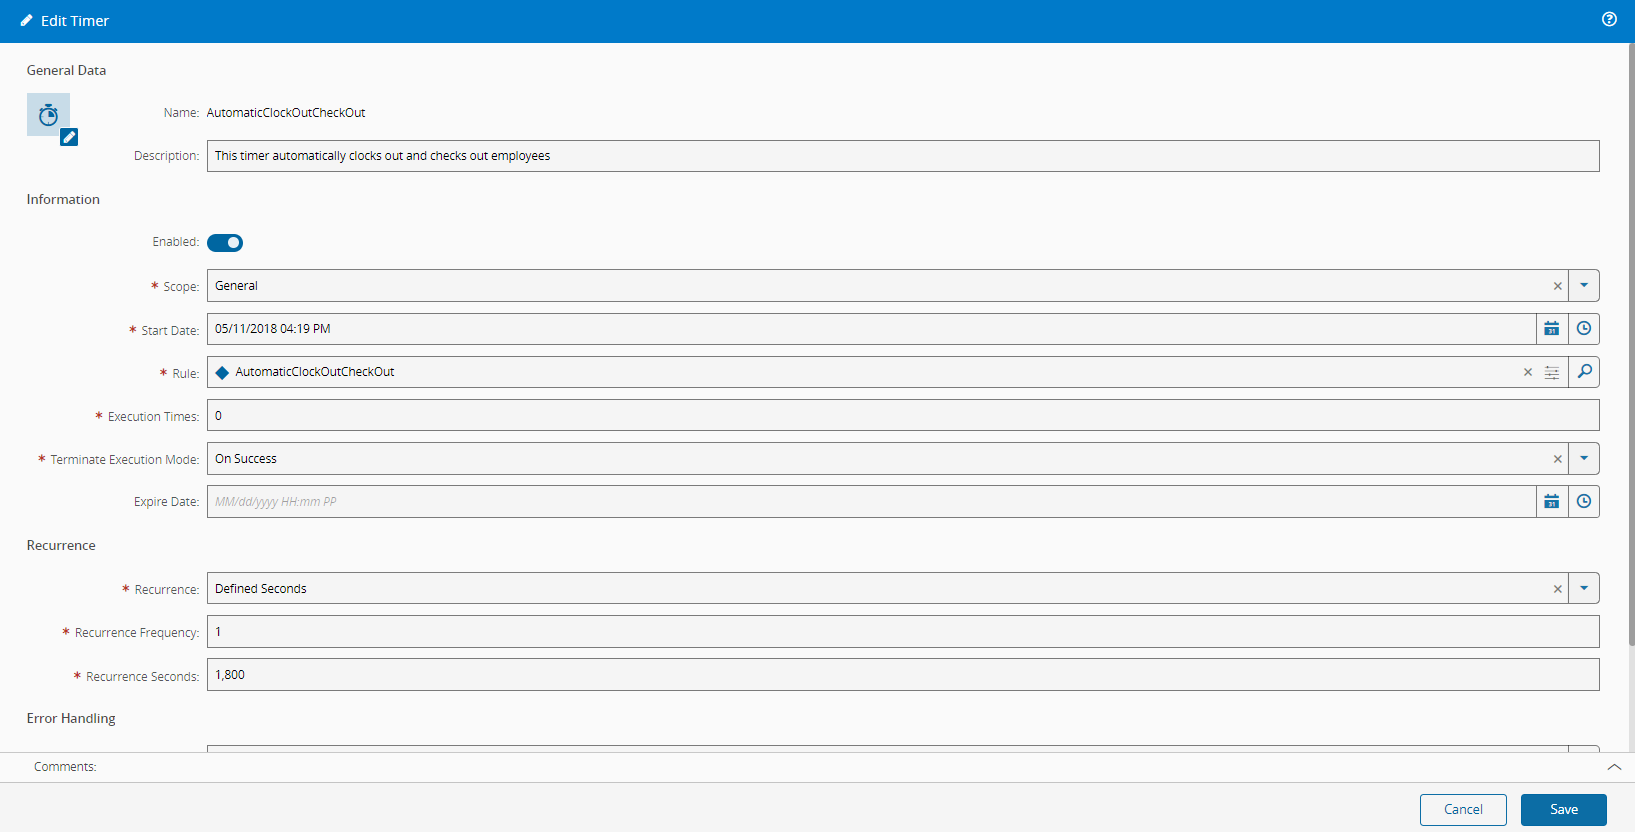Screen dimensions: 1635x832
Task: Click the Recurrence Frequency field
Action: pos(903,632)
